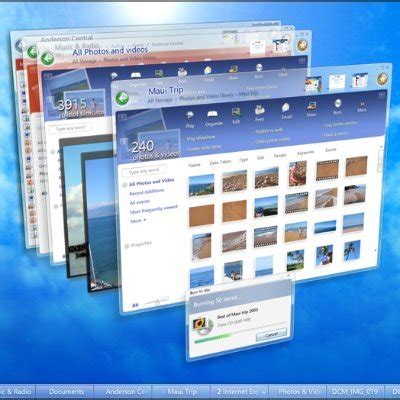The height and width of the screenshot is (400, 400).
Task: Switch to Photos & Videos taskbar button
Action: [x=298, y=392]
